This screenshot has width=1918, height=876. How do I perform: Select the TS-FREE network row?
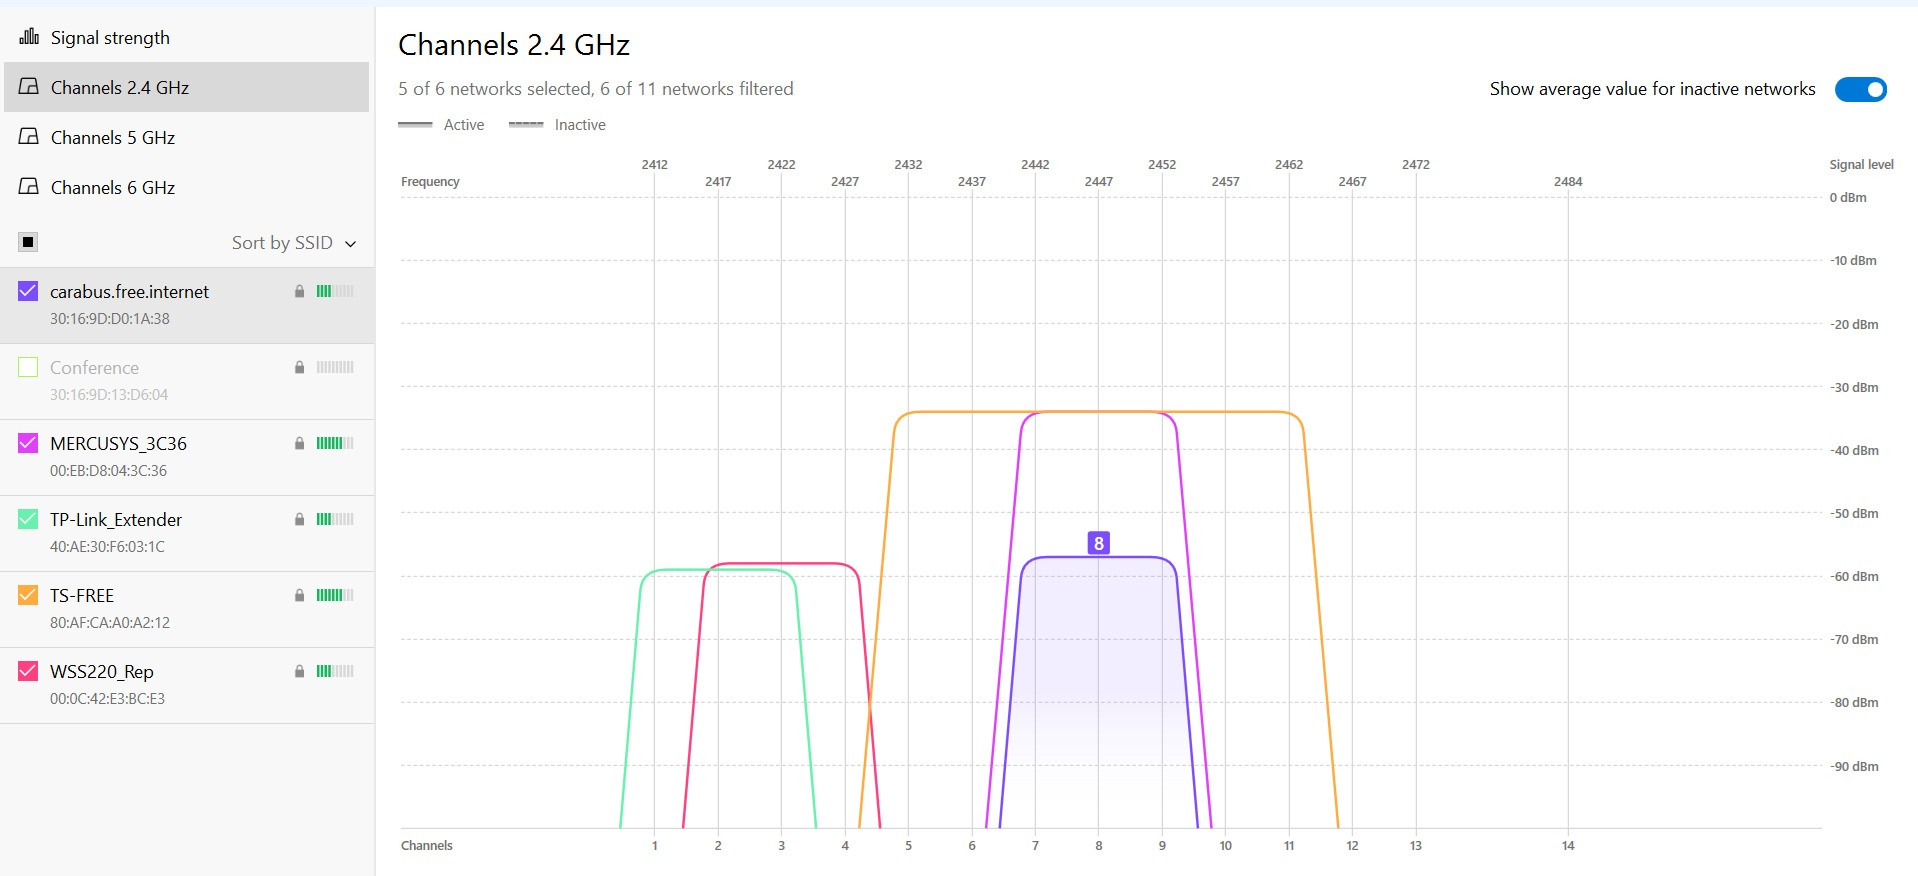point(150,609)
